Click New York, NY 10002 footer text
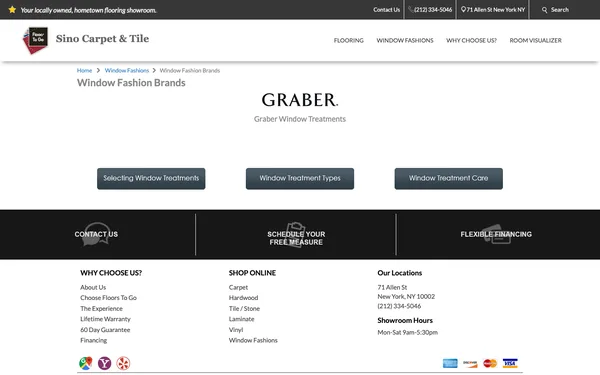 (406, 297)
